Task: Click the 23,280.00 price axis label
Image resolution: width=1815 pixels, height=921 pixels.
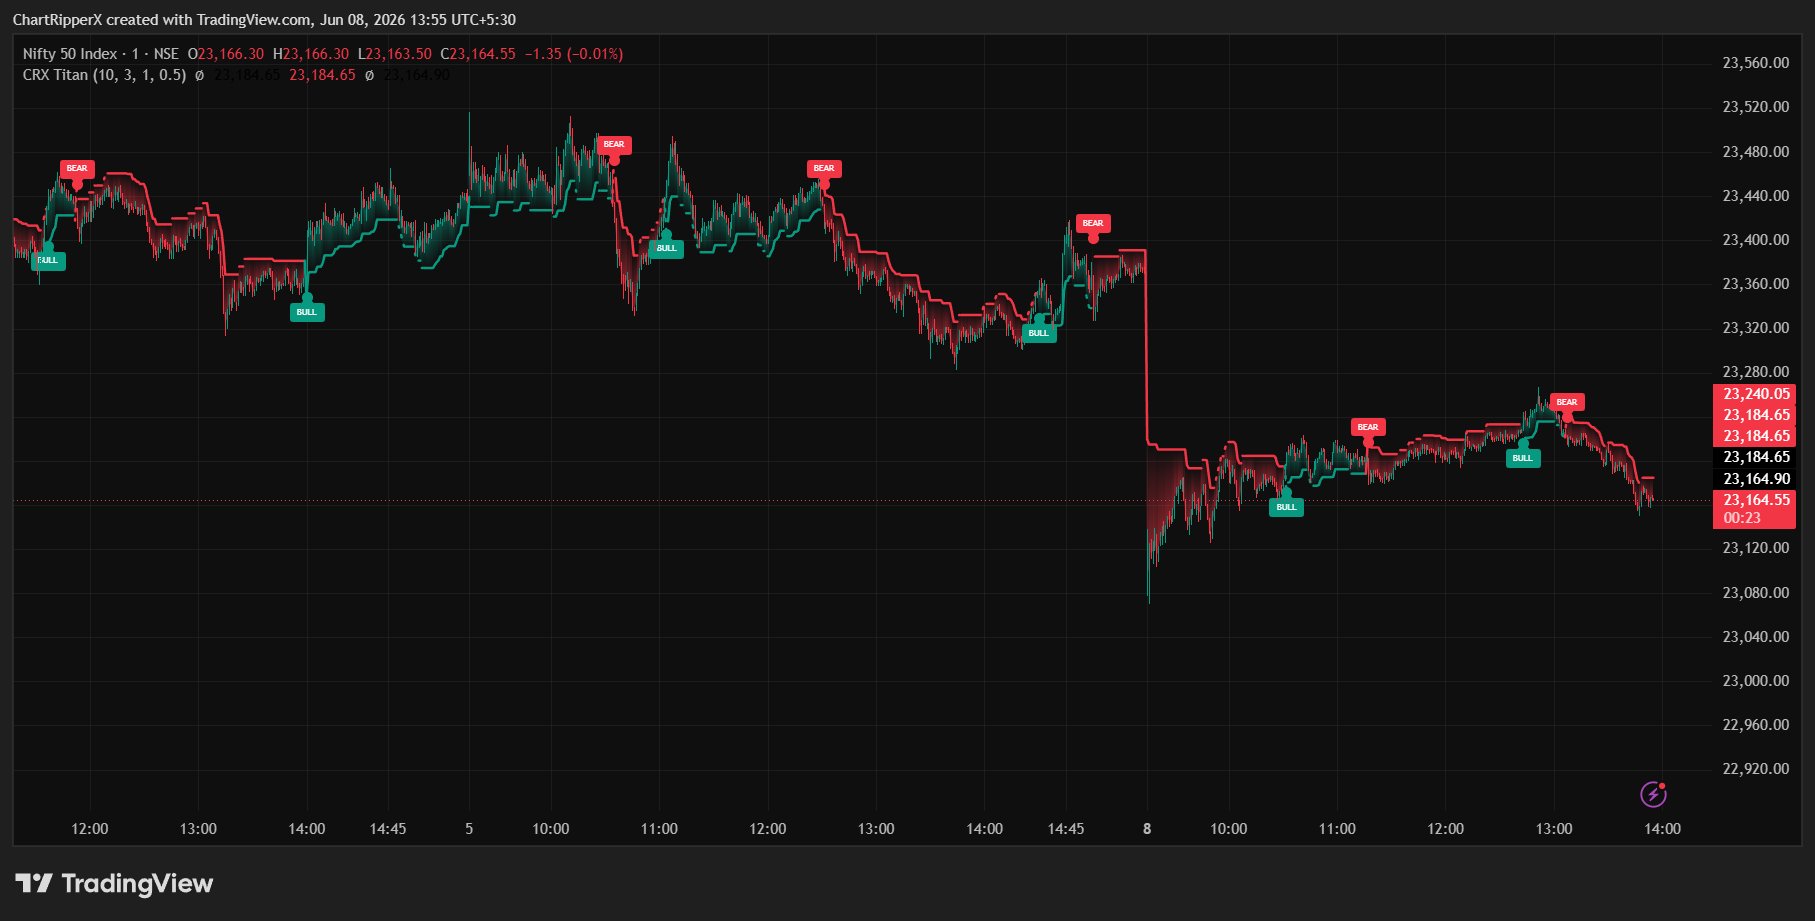Action: [1755, 372]
